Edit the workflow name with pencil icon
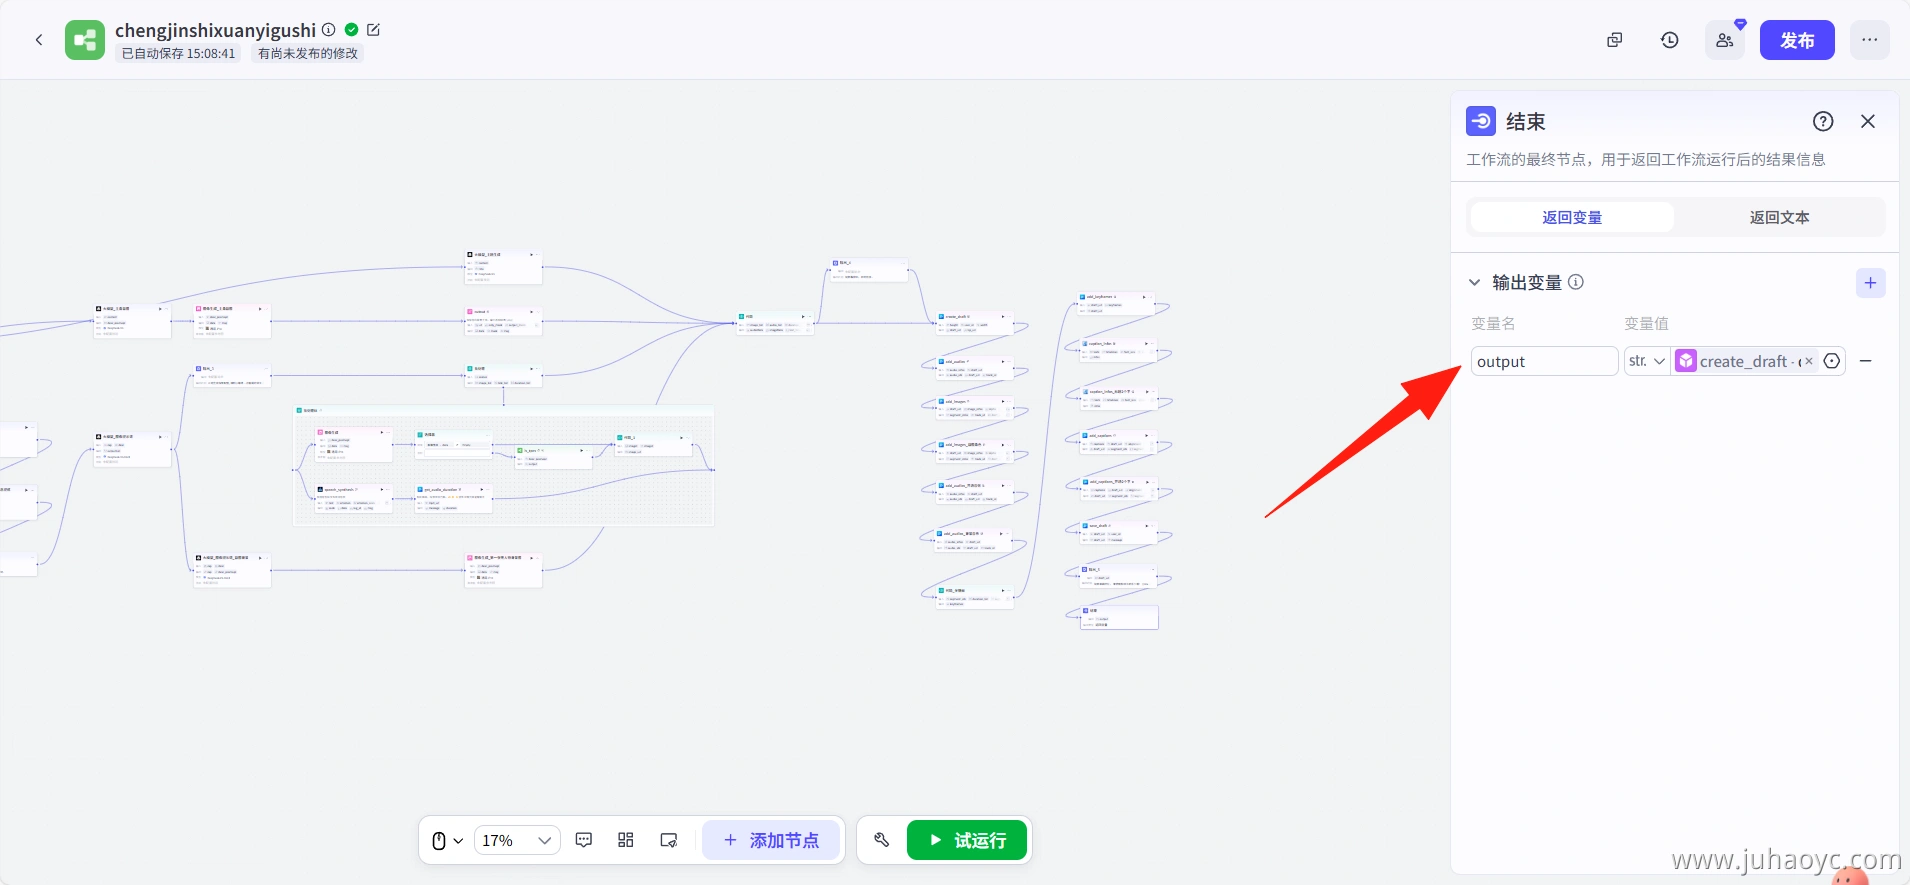This screenshot has height=885, width=1910. click(x=374, y=30)
